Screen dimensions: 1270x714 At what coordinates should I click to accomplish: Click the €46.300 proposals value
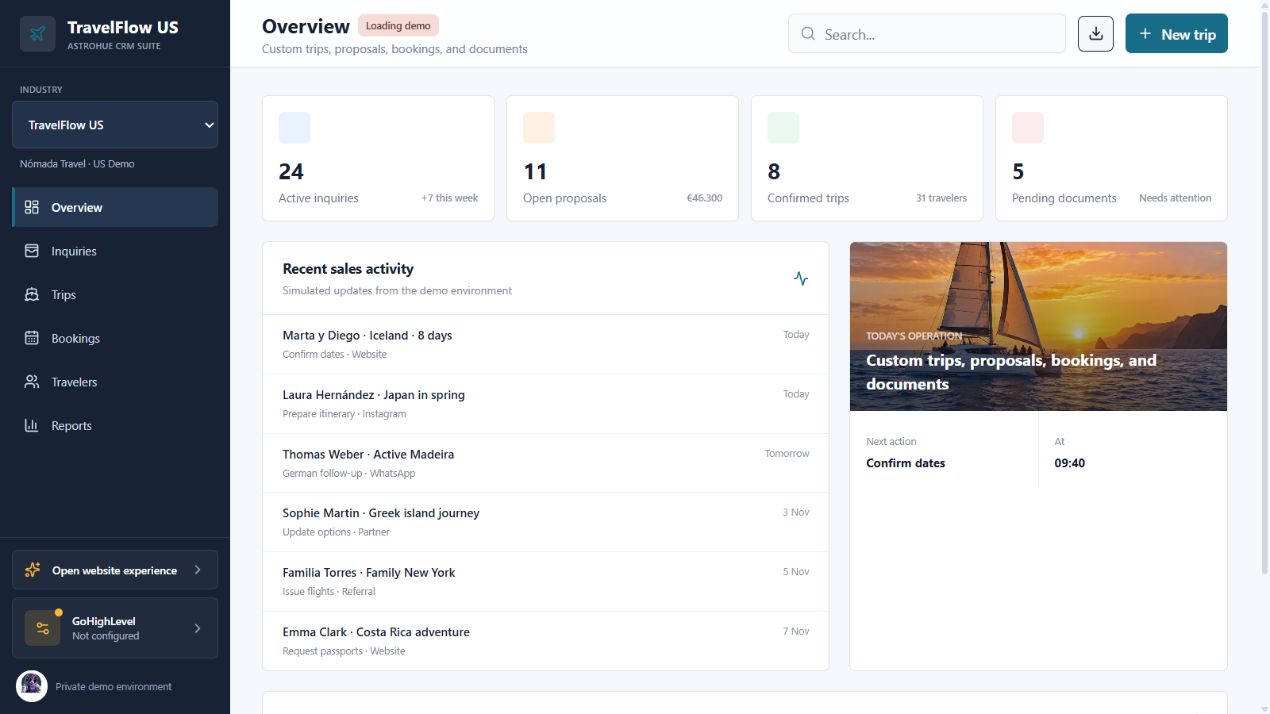[x=704, y=198]
